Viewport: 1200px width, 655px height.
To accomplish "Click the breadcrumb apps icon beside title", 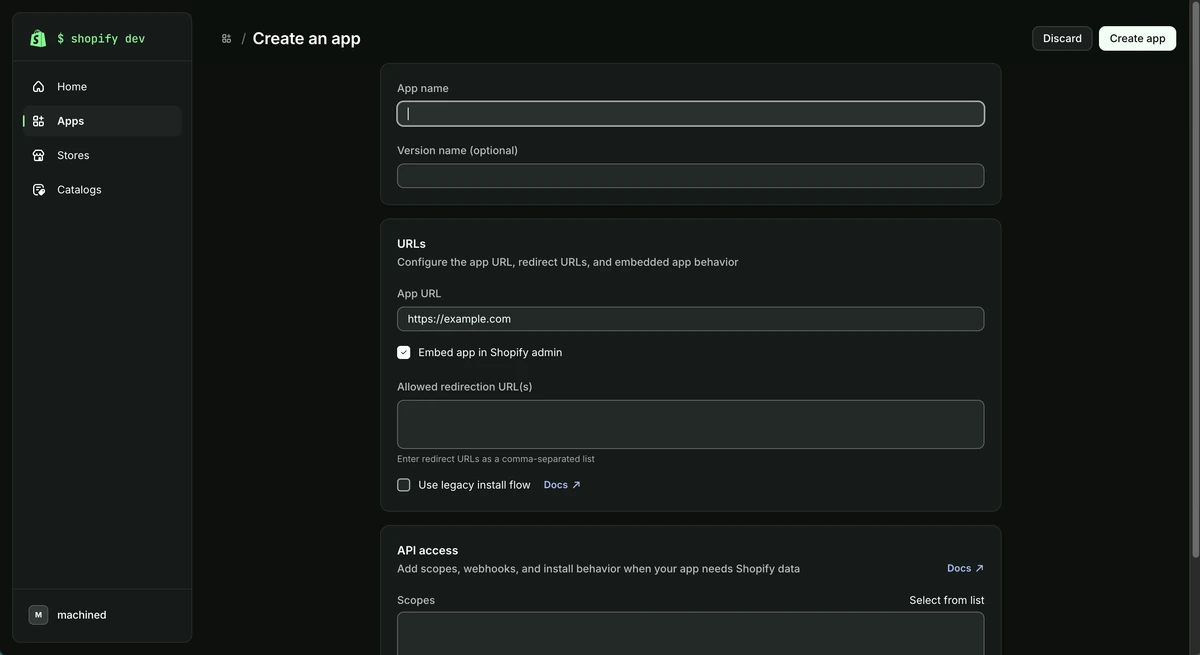I will 226,39.
